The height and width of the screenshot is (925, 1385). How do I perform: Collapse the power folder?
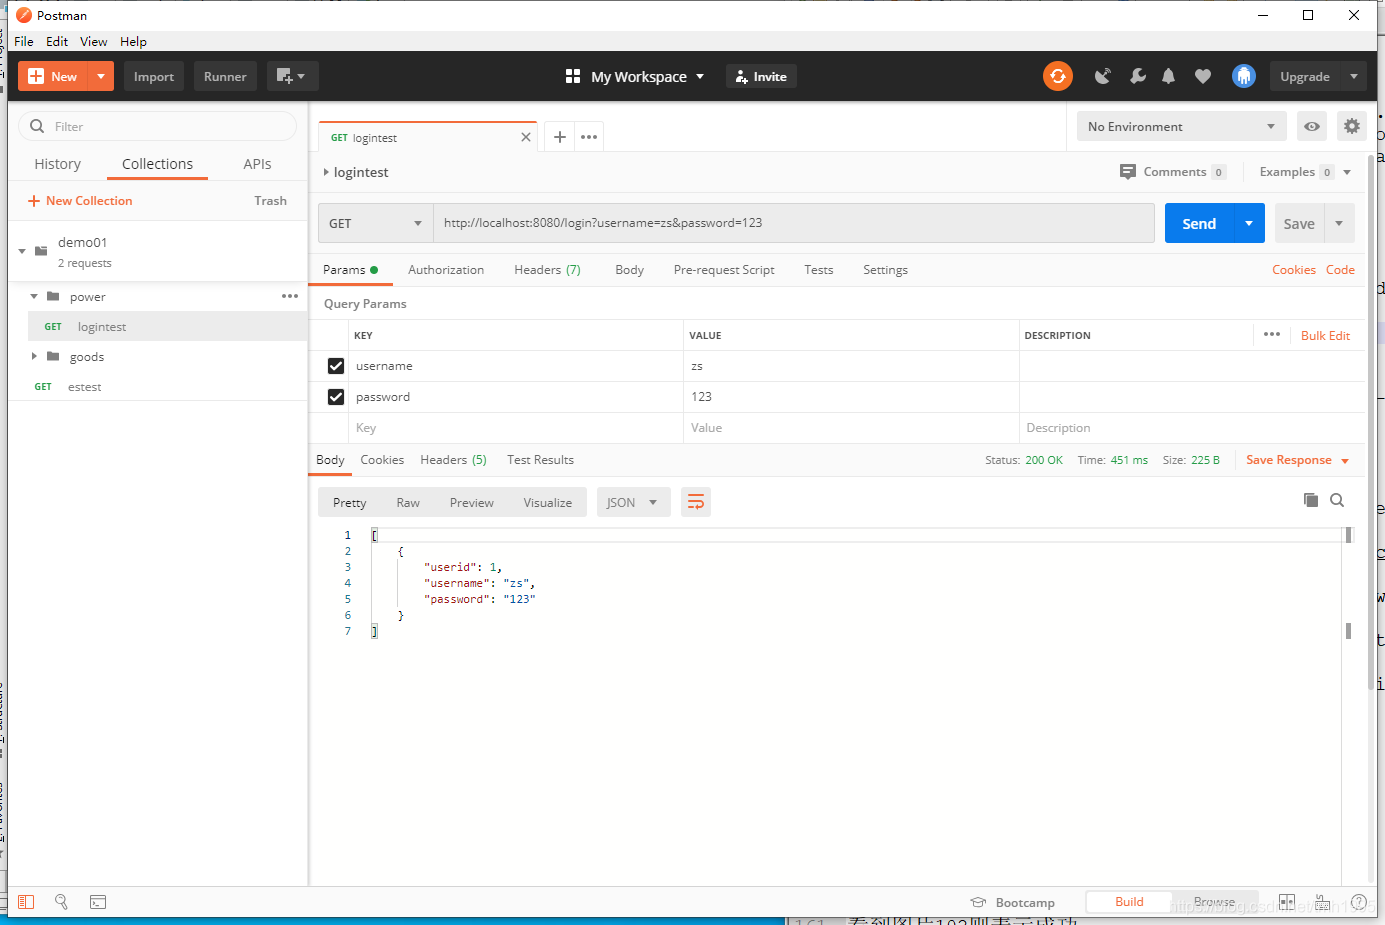(x=34, y=296)
